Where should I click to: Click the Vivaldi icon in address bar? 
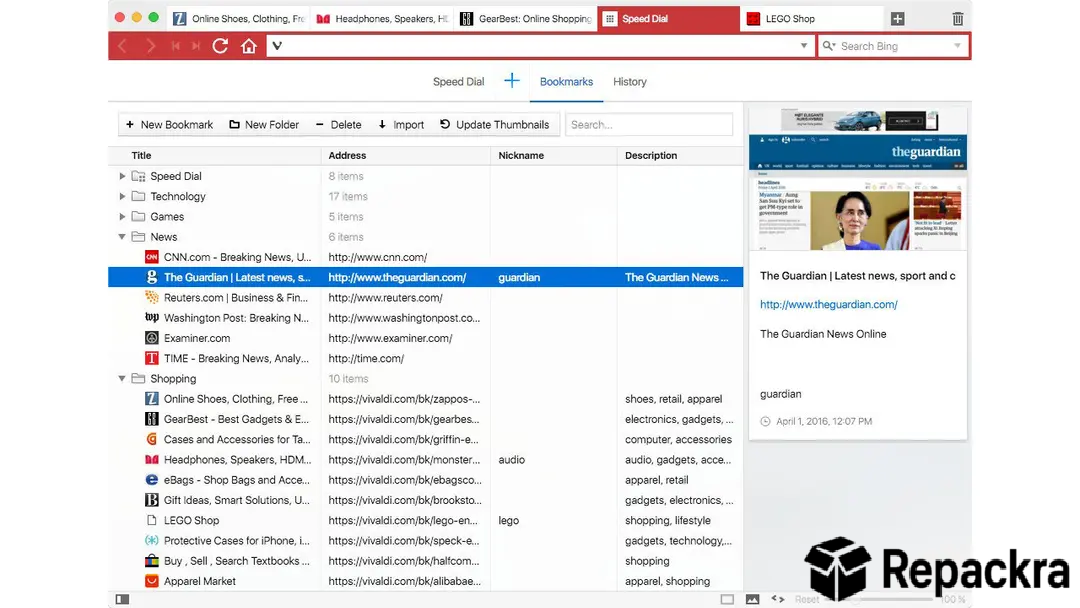(x=277, y=46)
